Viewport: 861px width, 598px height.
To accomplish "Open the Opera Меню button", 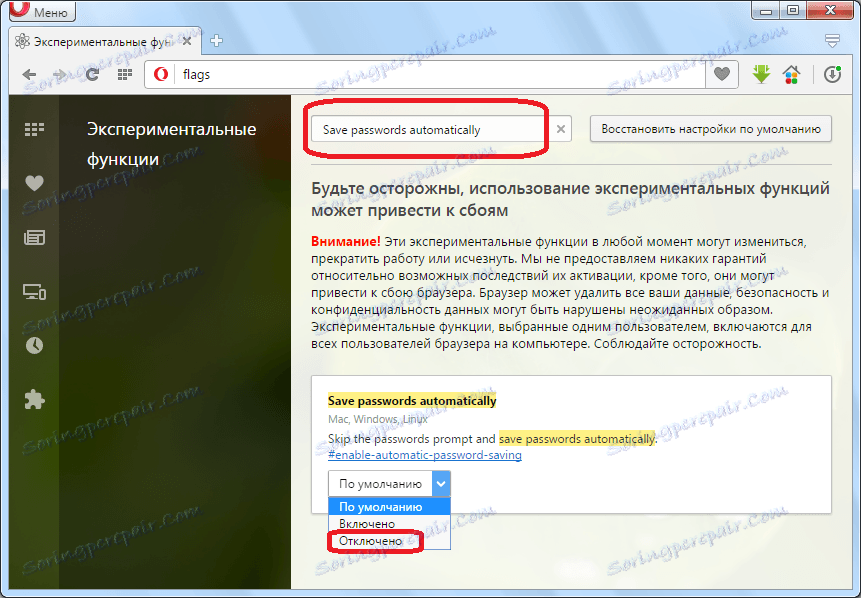I will coord(41,11).
